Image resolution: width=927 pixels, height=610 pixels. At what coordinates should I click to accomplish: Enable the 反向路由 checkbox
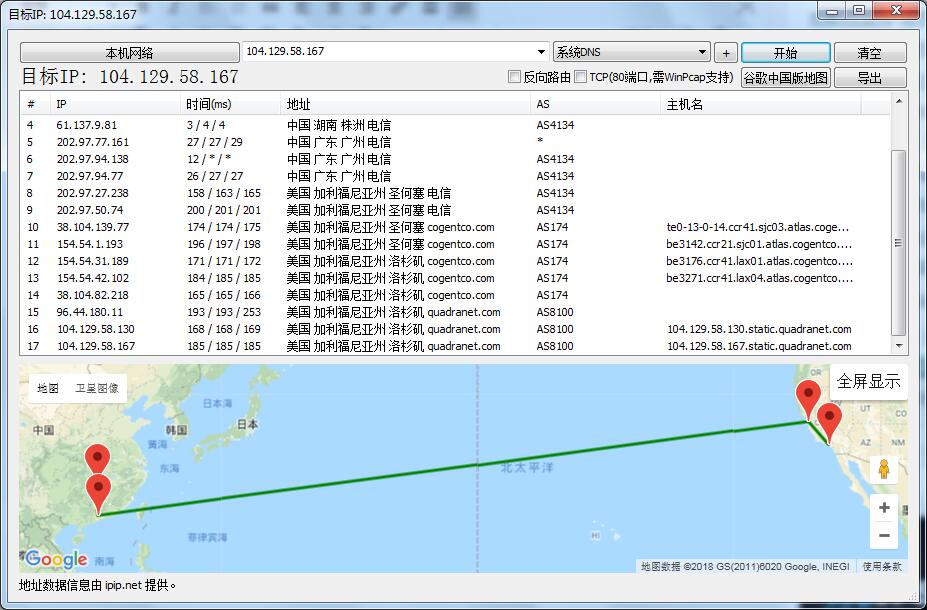515,77
